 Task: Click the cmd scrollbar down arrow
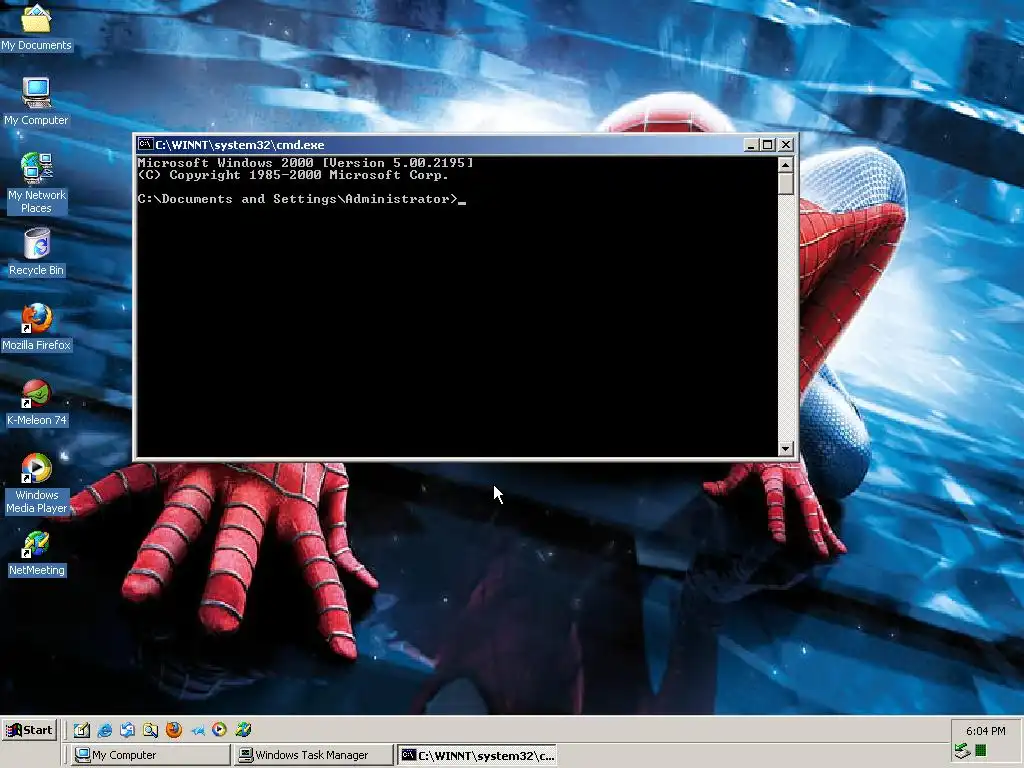pos(786,449)
